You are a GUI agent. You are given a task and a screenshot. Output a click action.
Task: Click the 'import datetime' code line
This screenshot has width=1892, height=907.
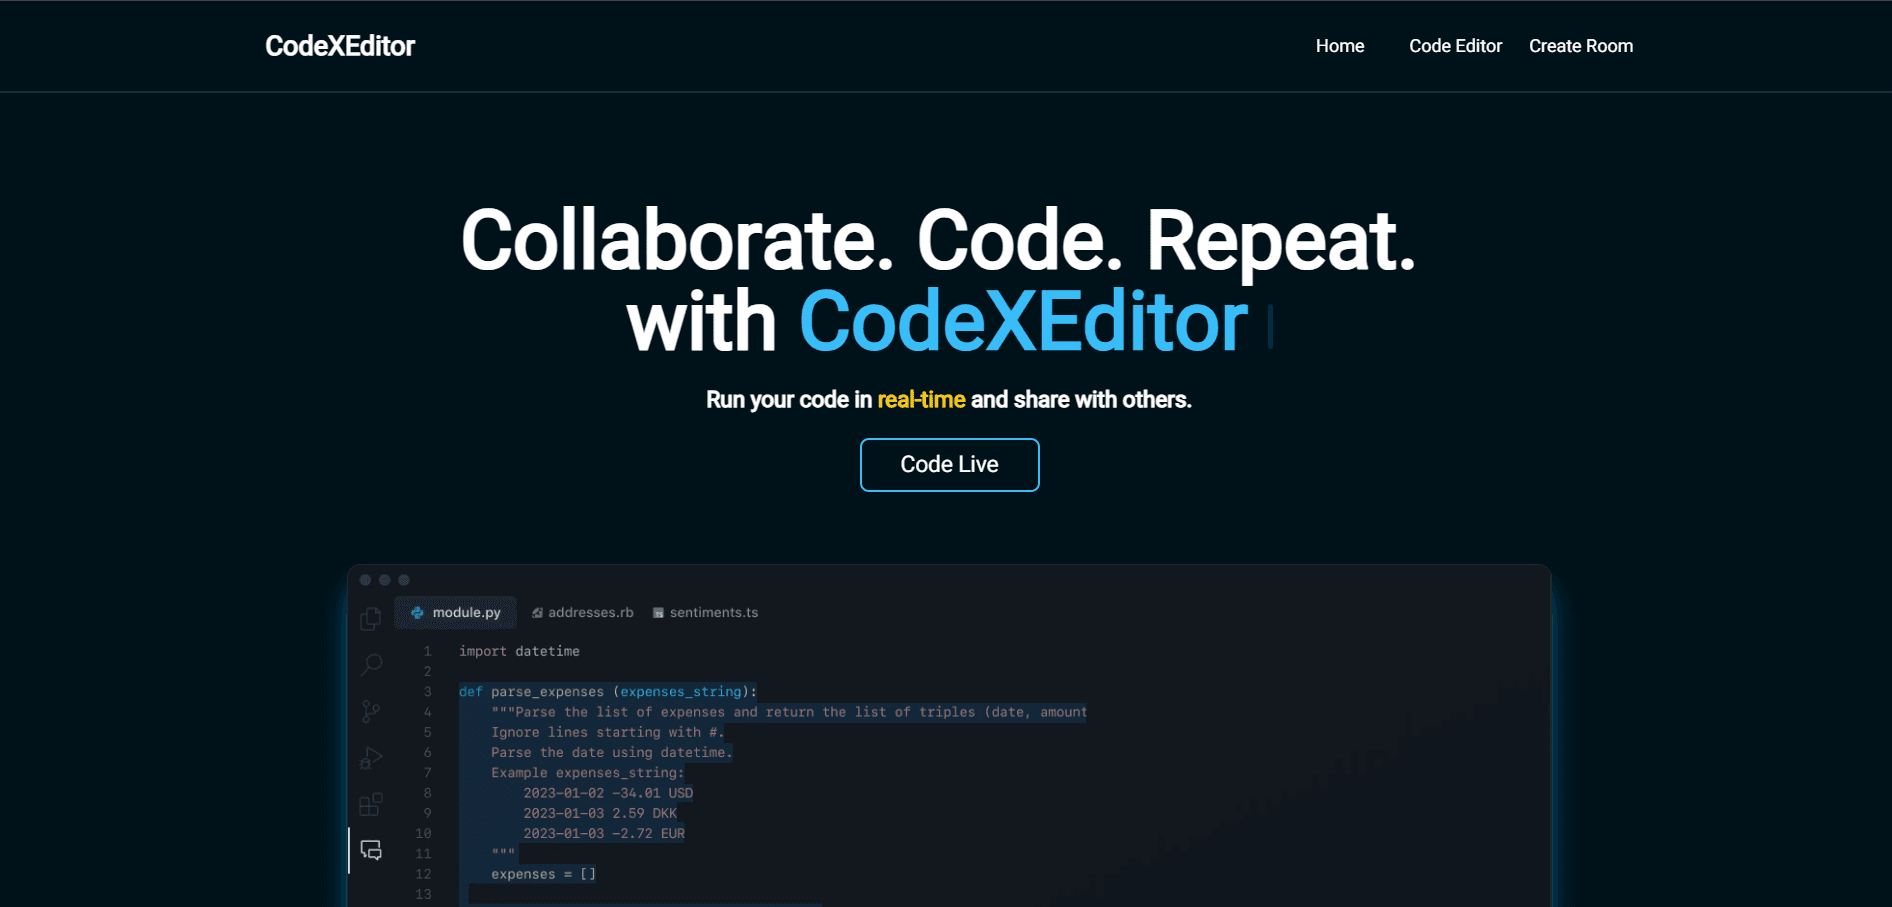pos(519,651)
